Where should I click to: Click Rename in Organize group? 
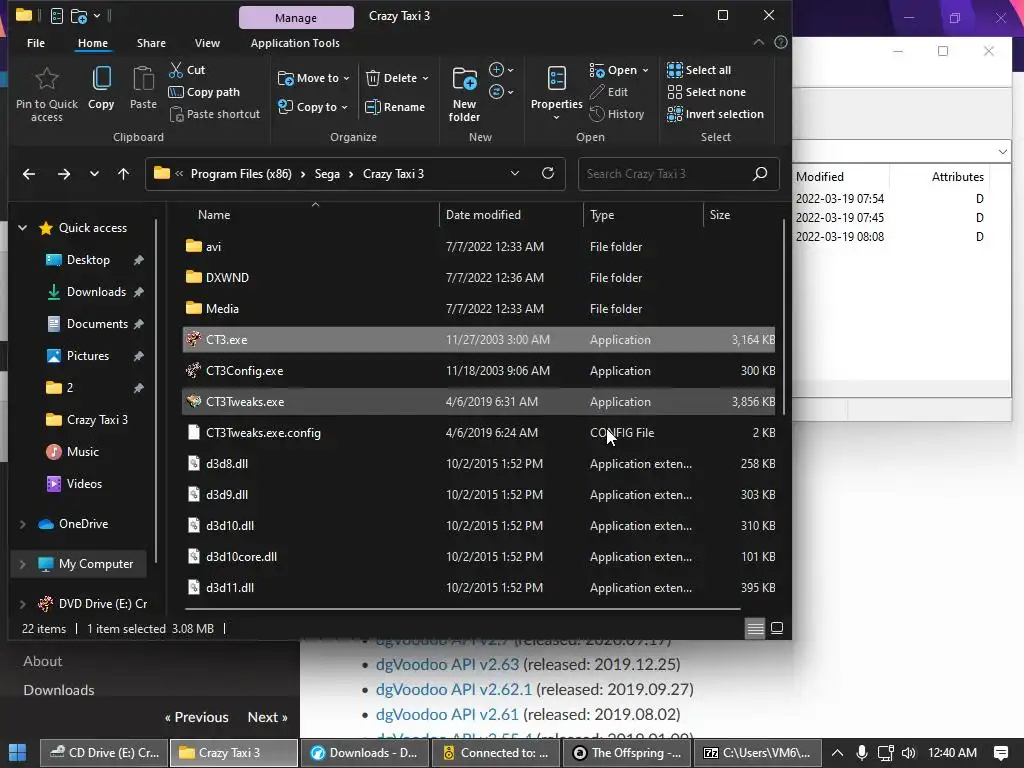(x=394, y=107)
